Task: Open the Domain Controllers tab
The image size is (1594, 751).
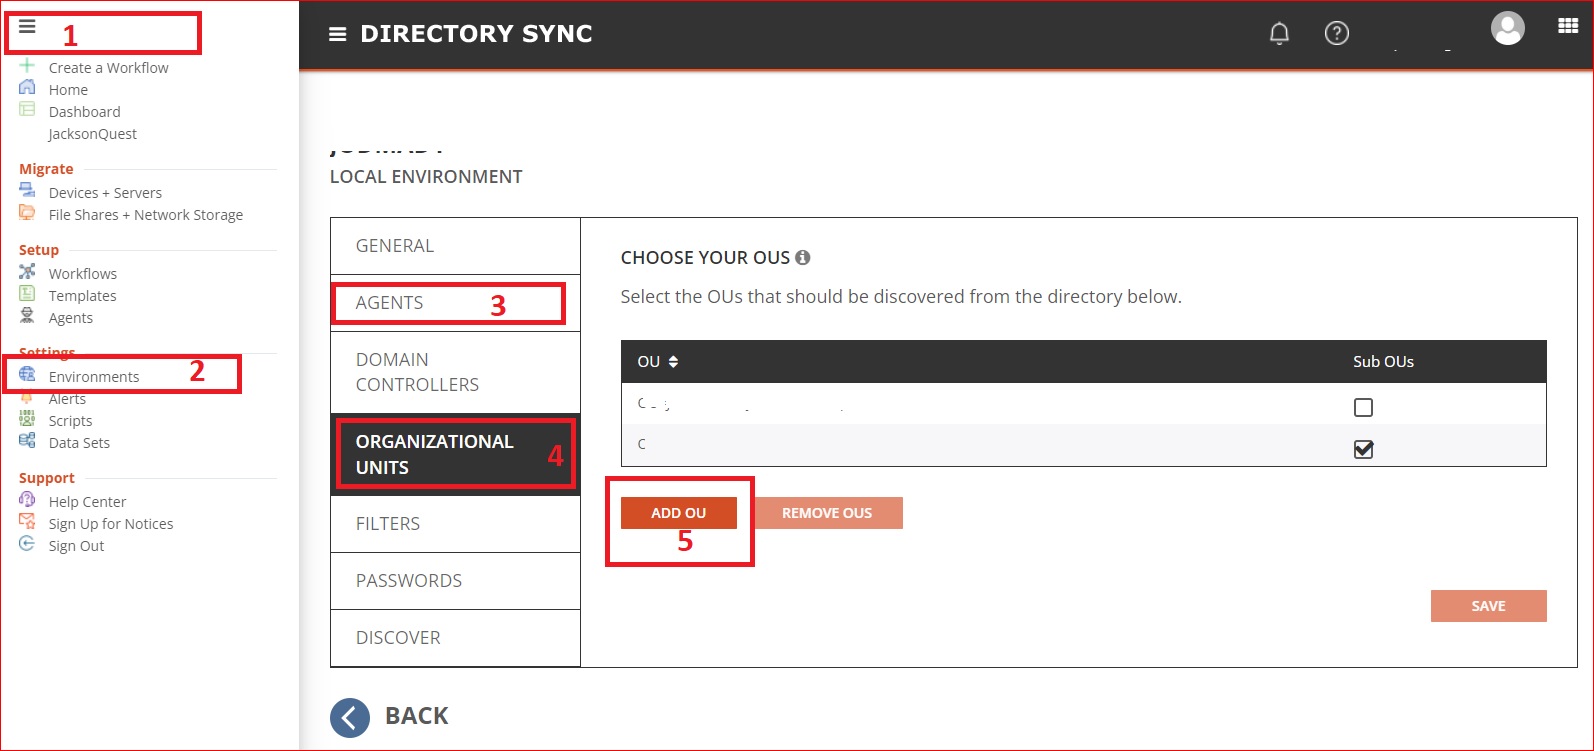Action: 417,372
